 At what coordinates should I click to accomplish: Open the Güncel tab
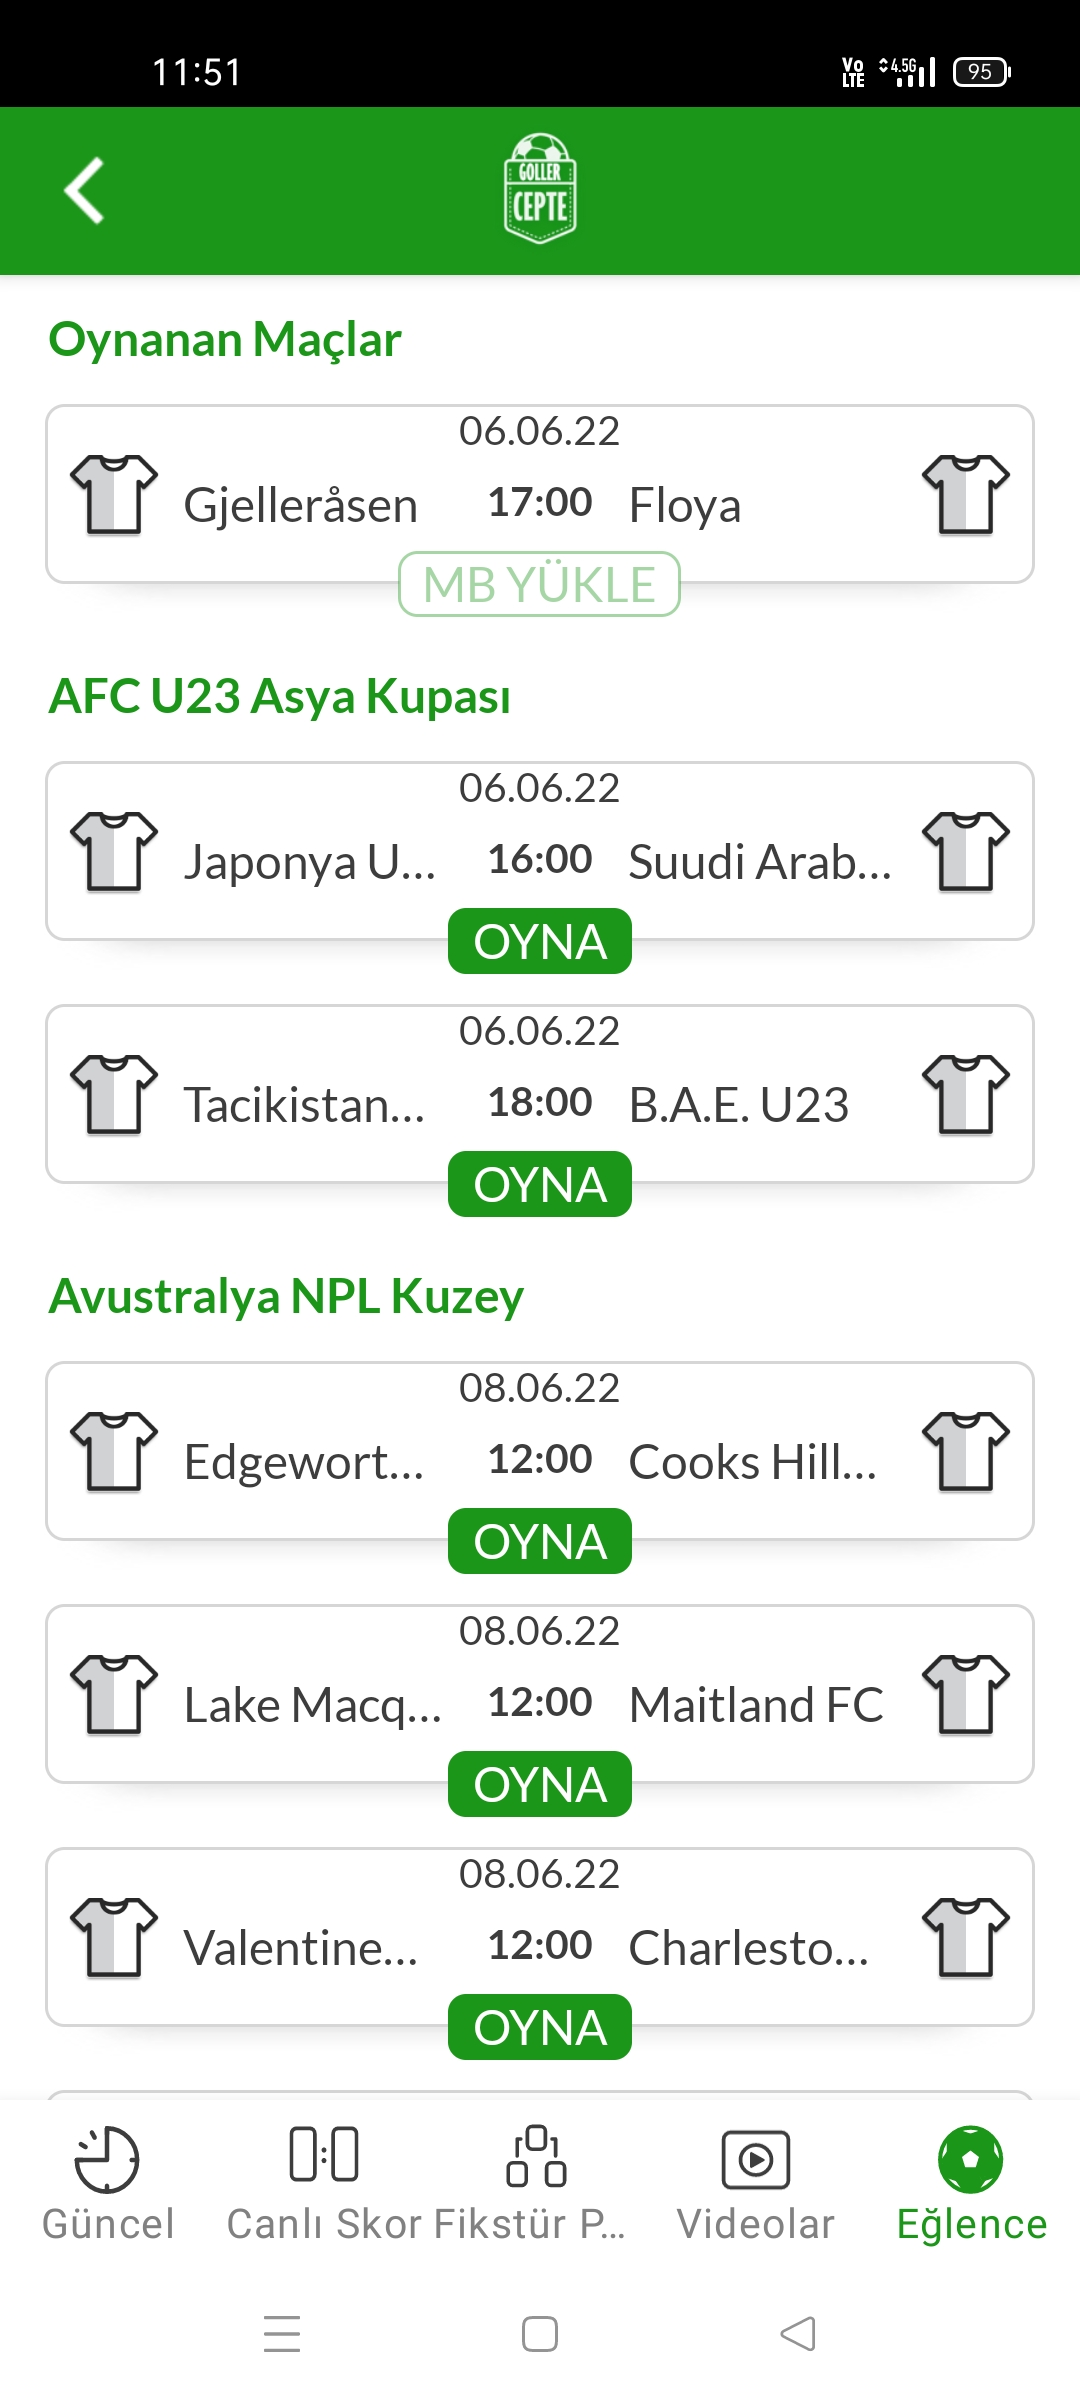[108, 2185]
